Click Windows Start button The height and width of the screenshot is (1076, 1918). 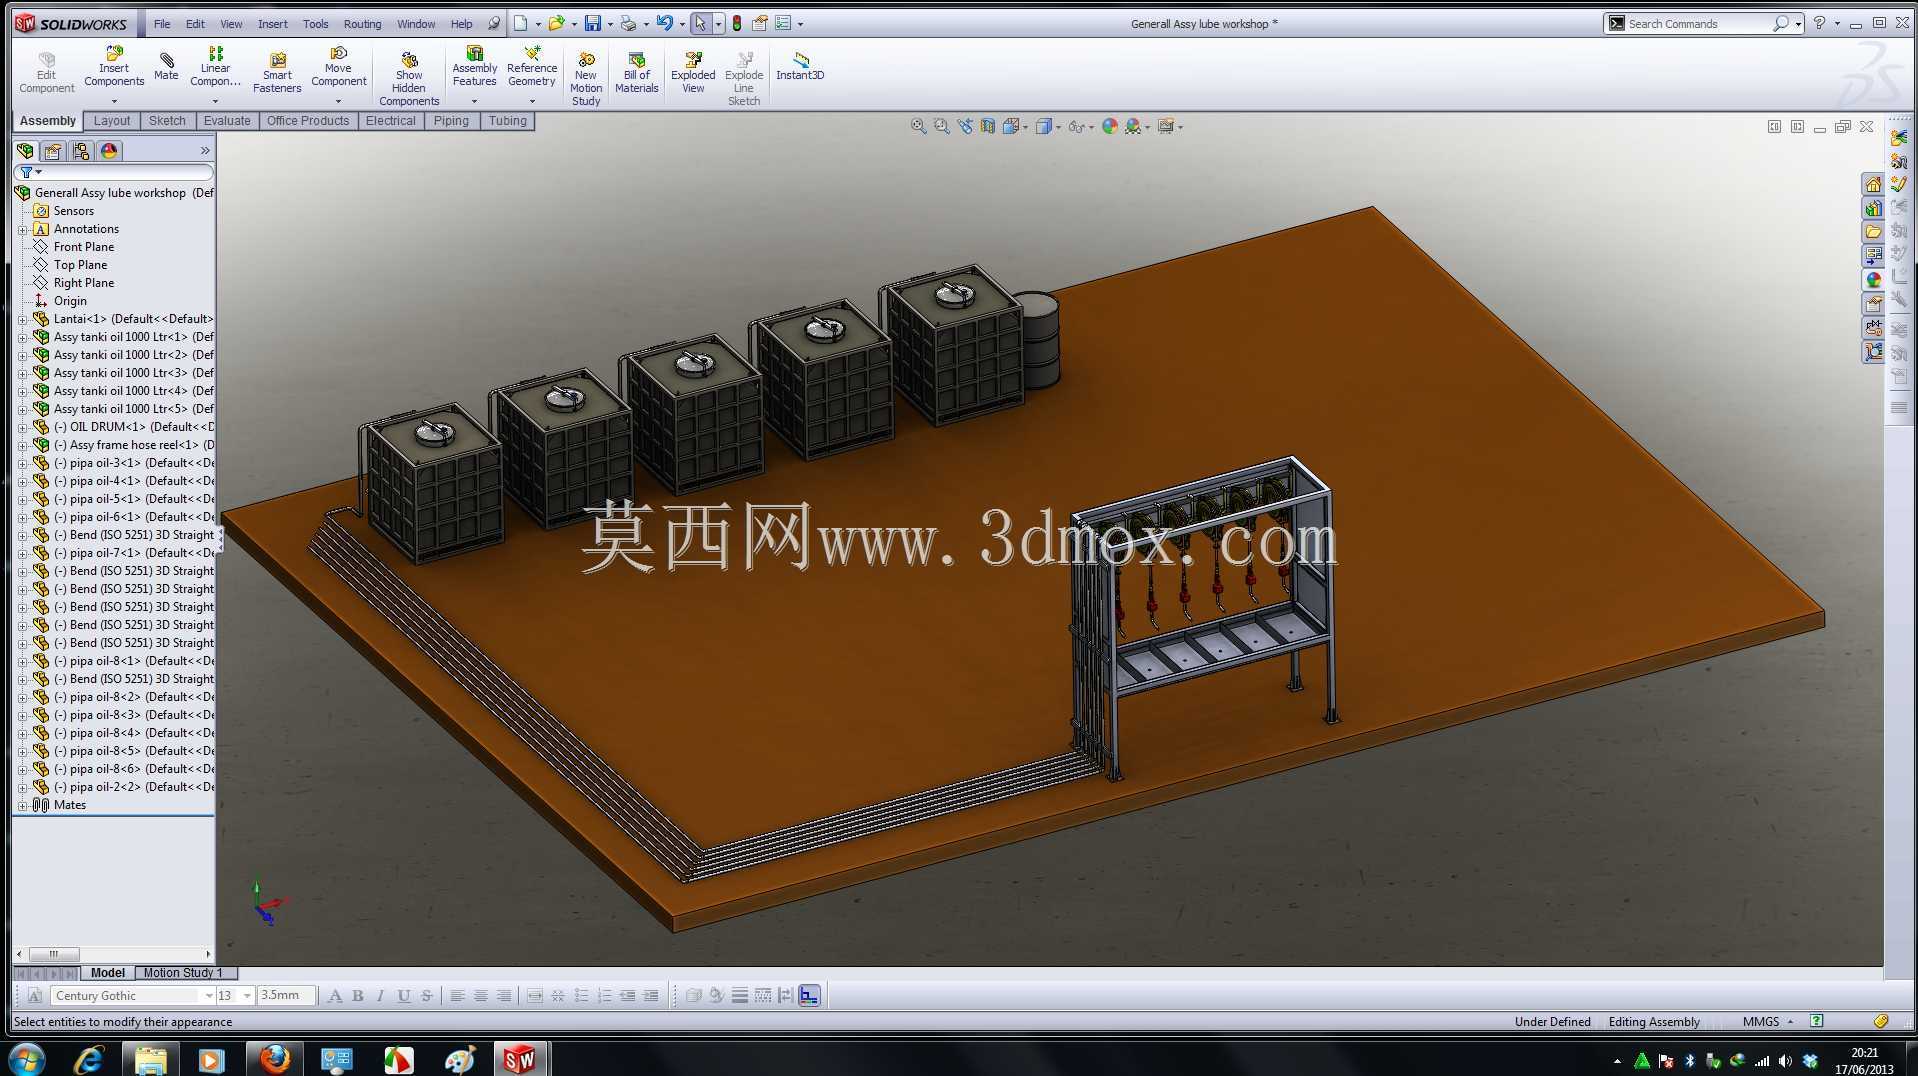pyautogui.click(x=27, y=1058)
